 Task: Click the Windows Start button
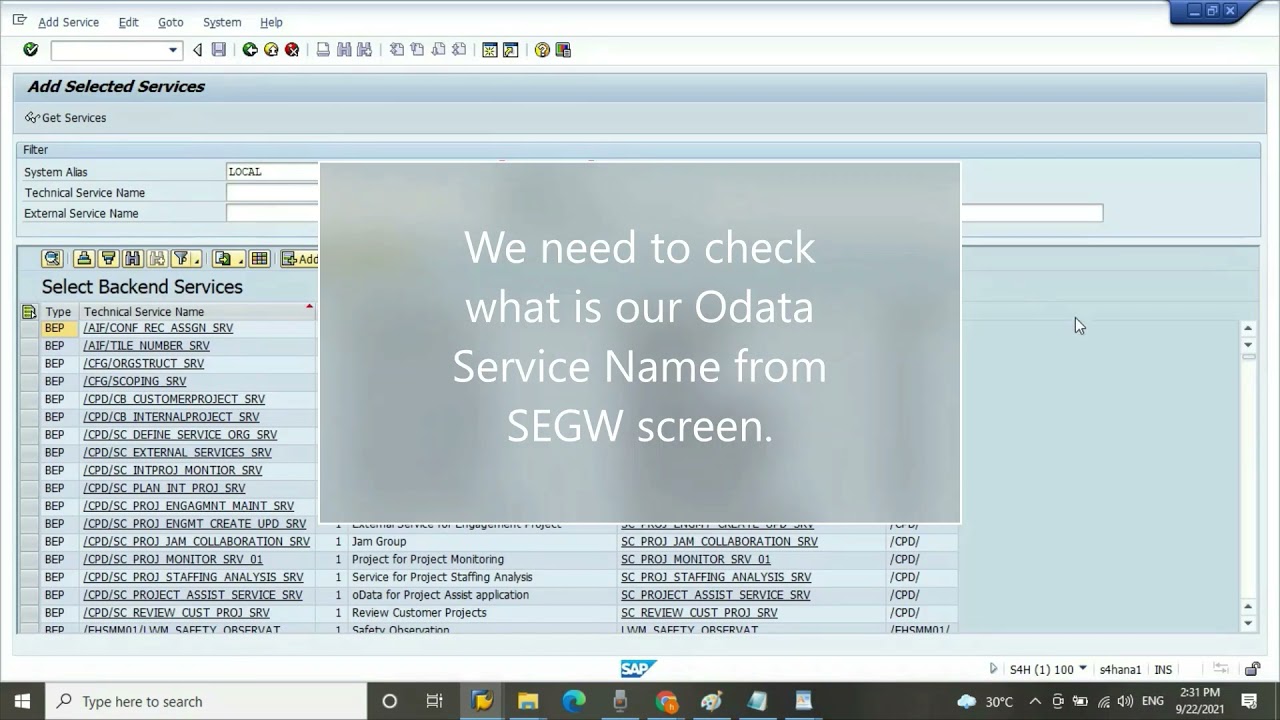tap(22, 701)
